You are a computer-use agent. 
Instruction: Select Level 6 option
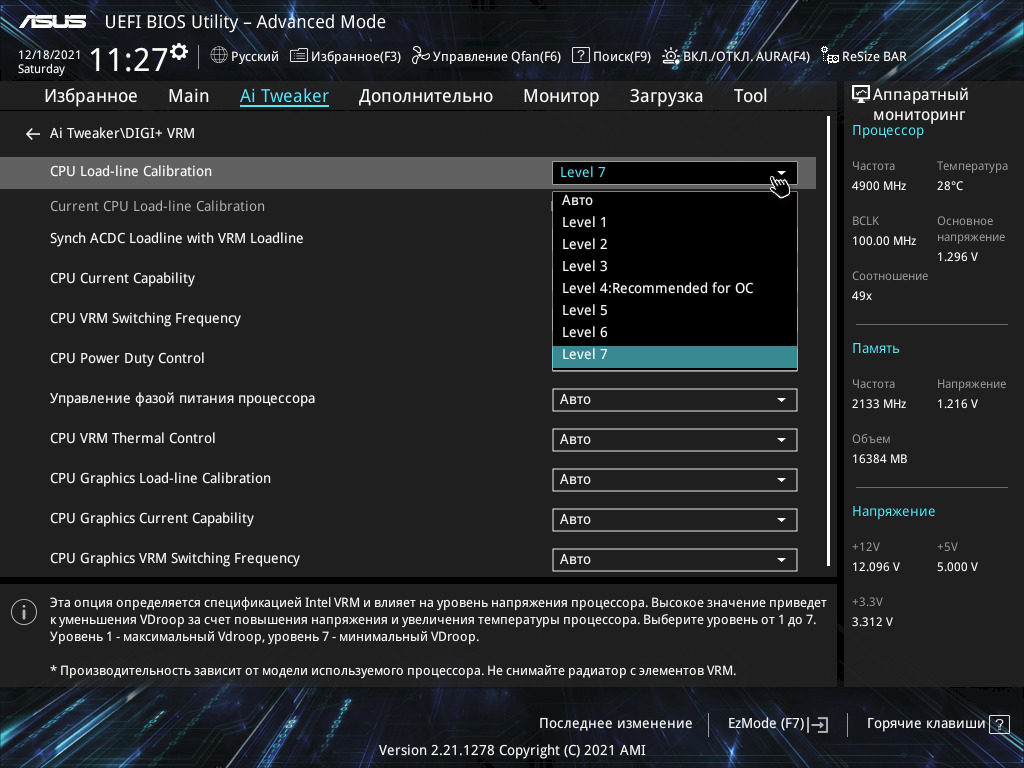click(675, 332)
